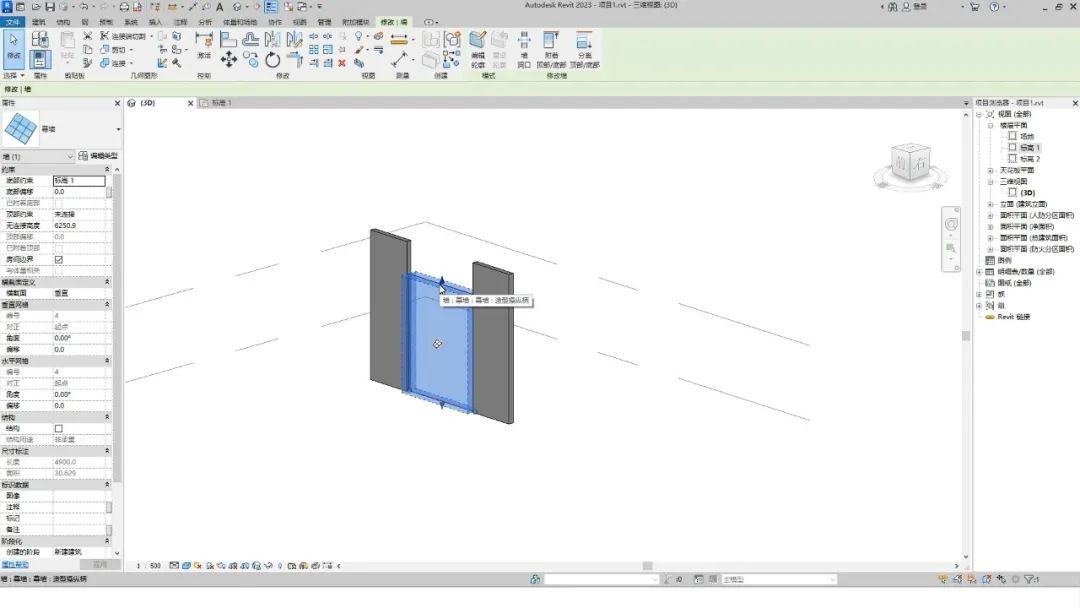Click the Move tool in Modify panel
The image size is (1080, 608).
[229, 60]
